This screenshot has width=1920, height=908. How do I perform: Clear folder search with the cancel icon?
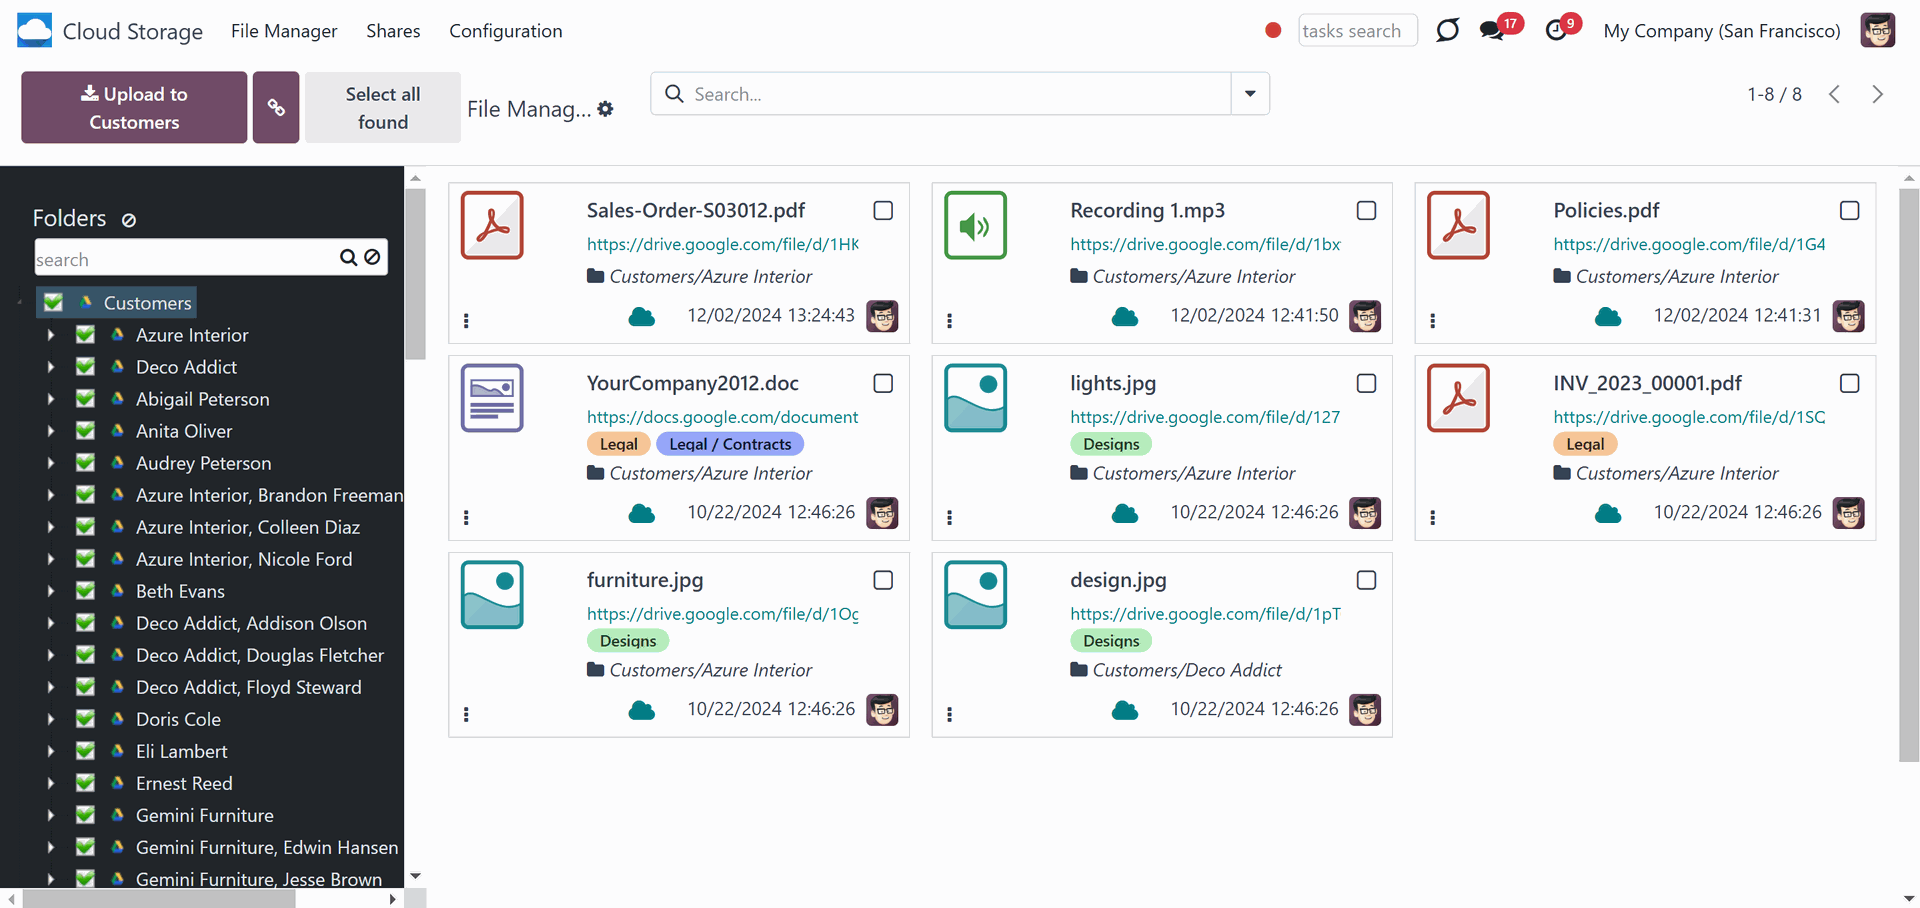372,258
